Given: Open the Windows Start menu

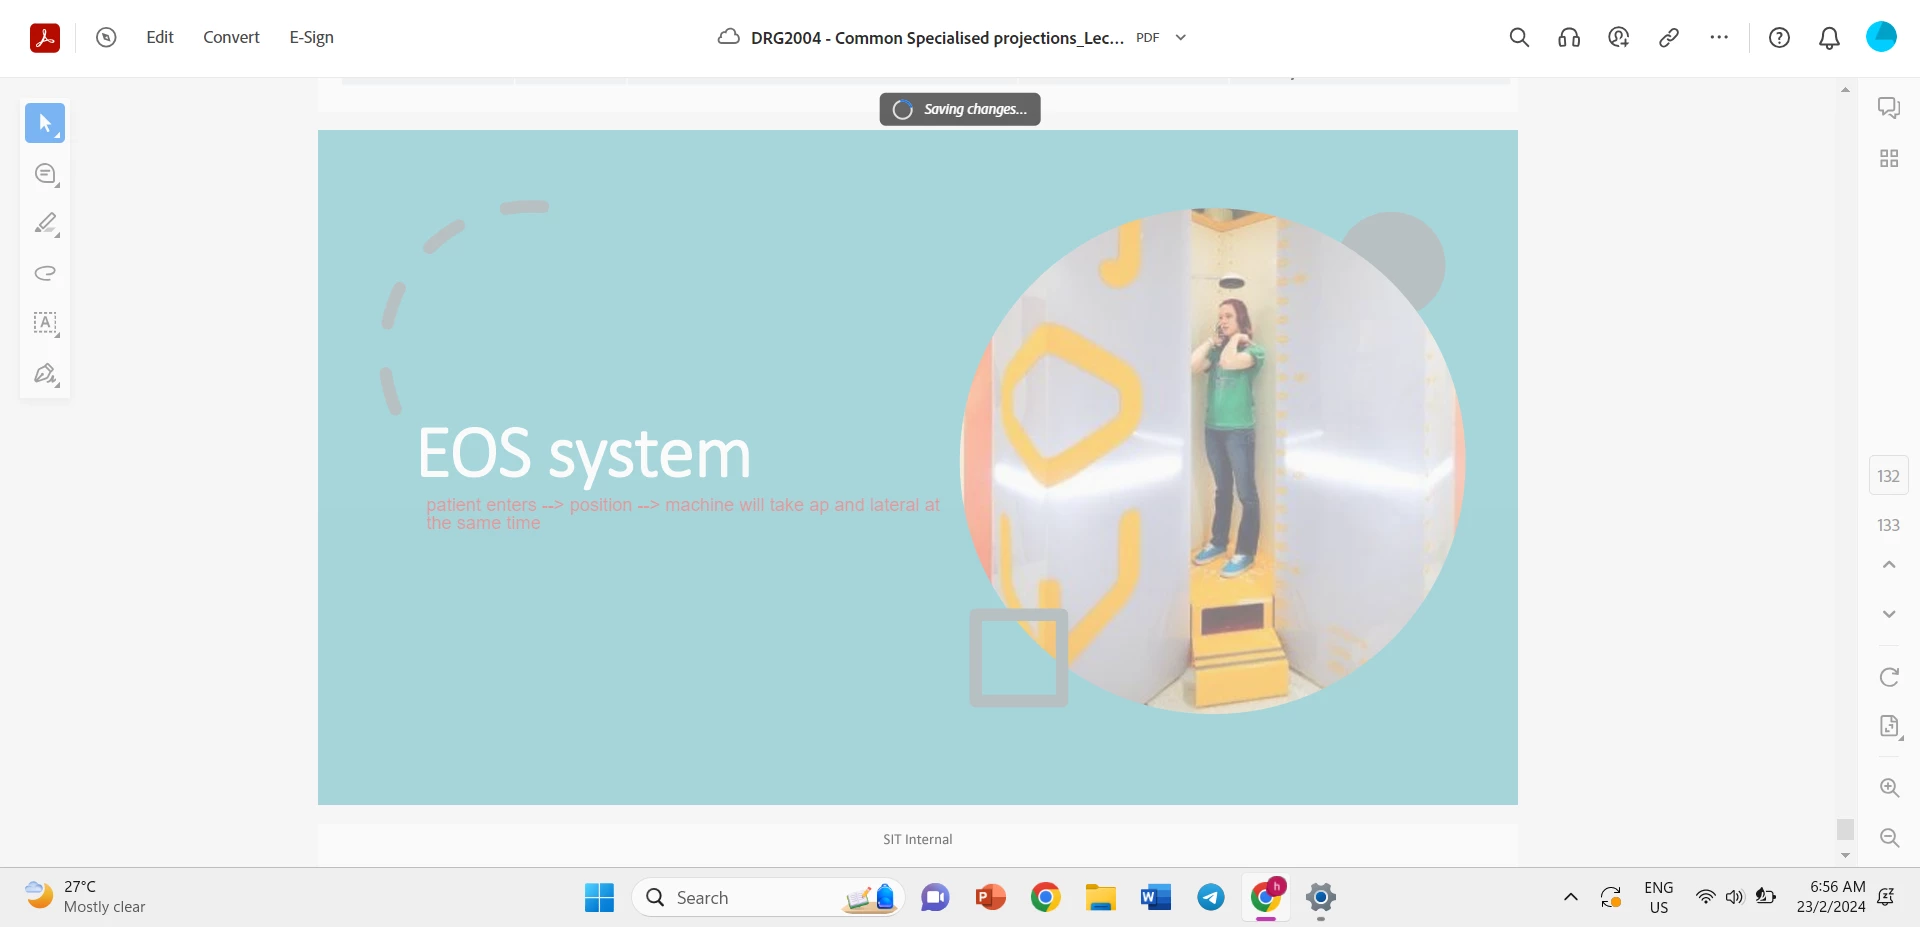Looking at the screenshot, I should click(599, 898).
